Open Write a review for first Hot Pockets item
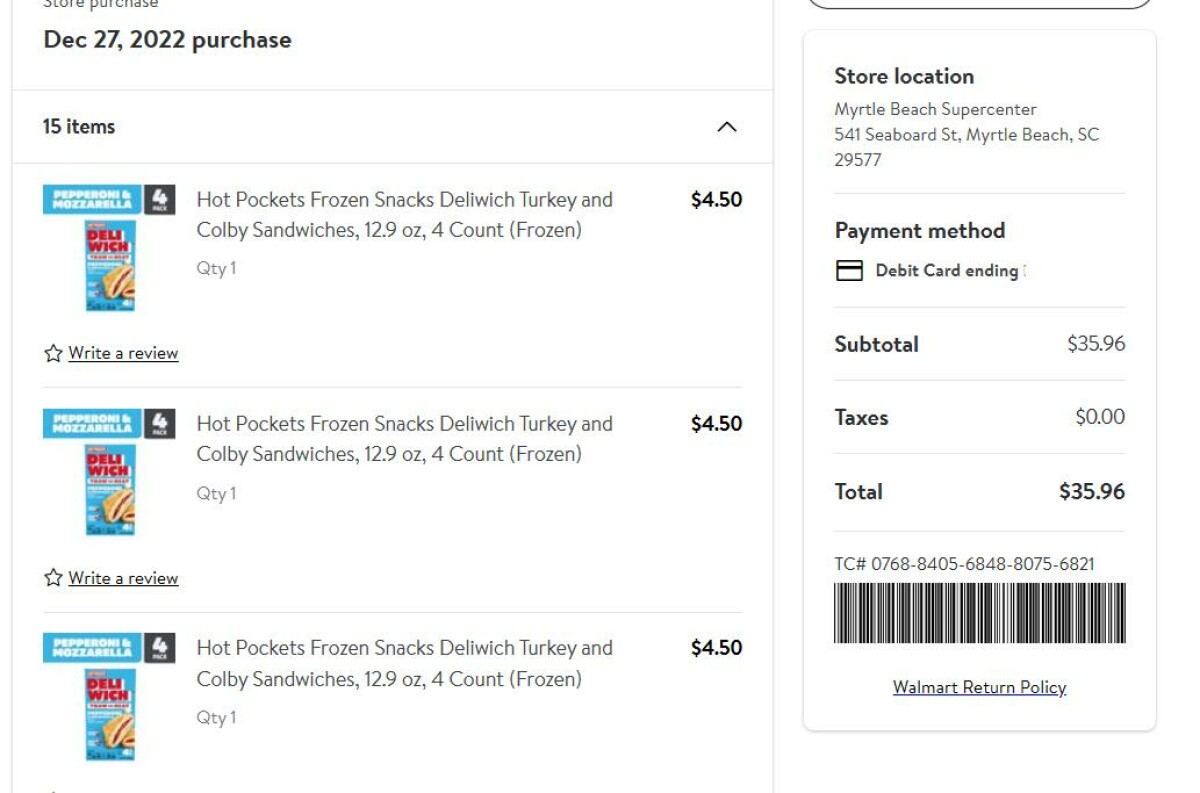Screen dimensions: 1200x793 (x=123, y=353)
